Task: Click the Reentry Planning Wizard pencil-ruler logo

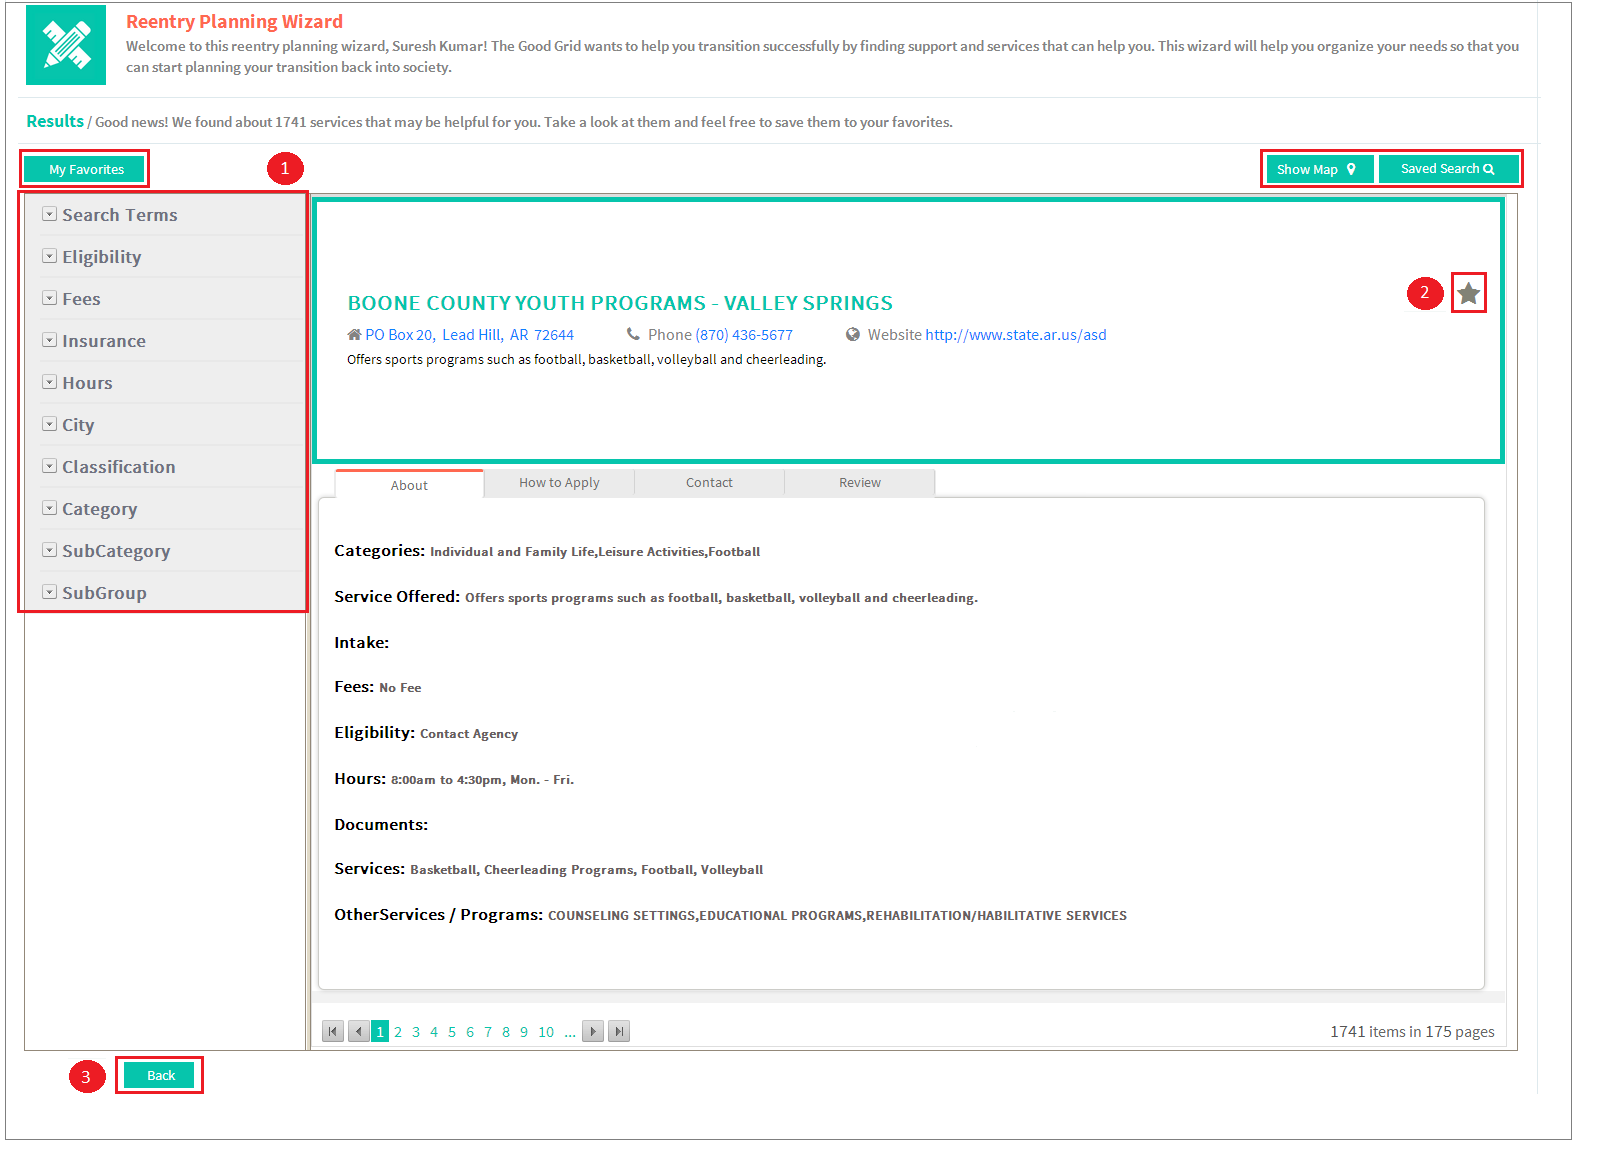Action: click(x=66, y=45)
